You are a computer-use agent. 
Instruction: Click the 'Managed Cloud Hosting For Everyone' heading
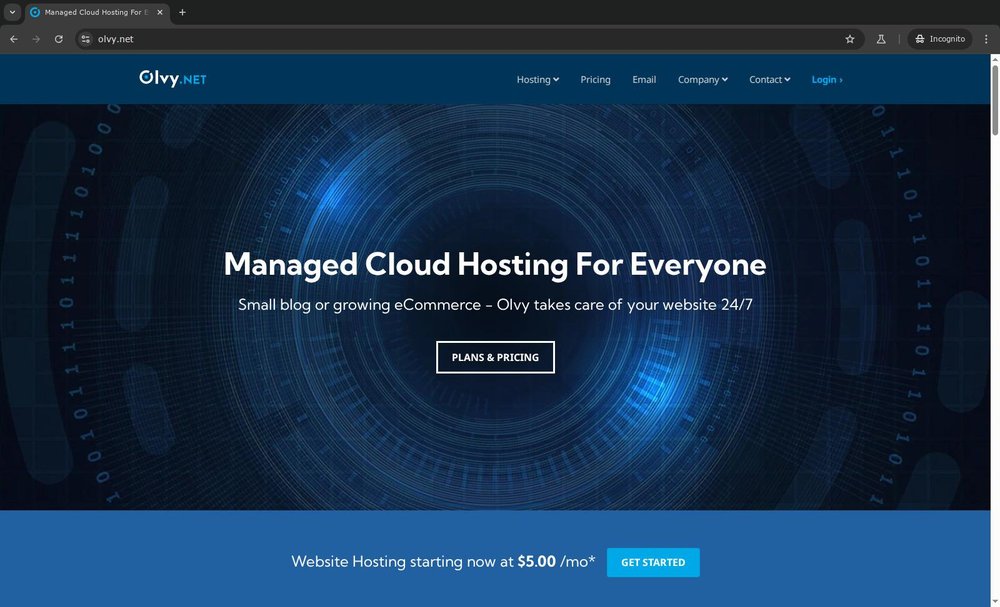pos(495,264)
